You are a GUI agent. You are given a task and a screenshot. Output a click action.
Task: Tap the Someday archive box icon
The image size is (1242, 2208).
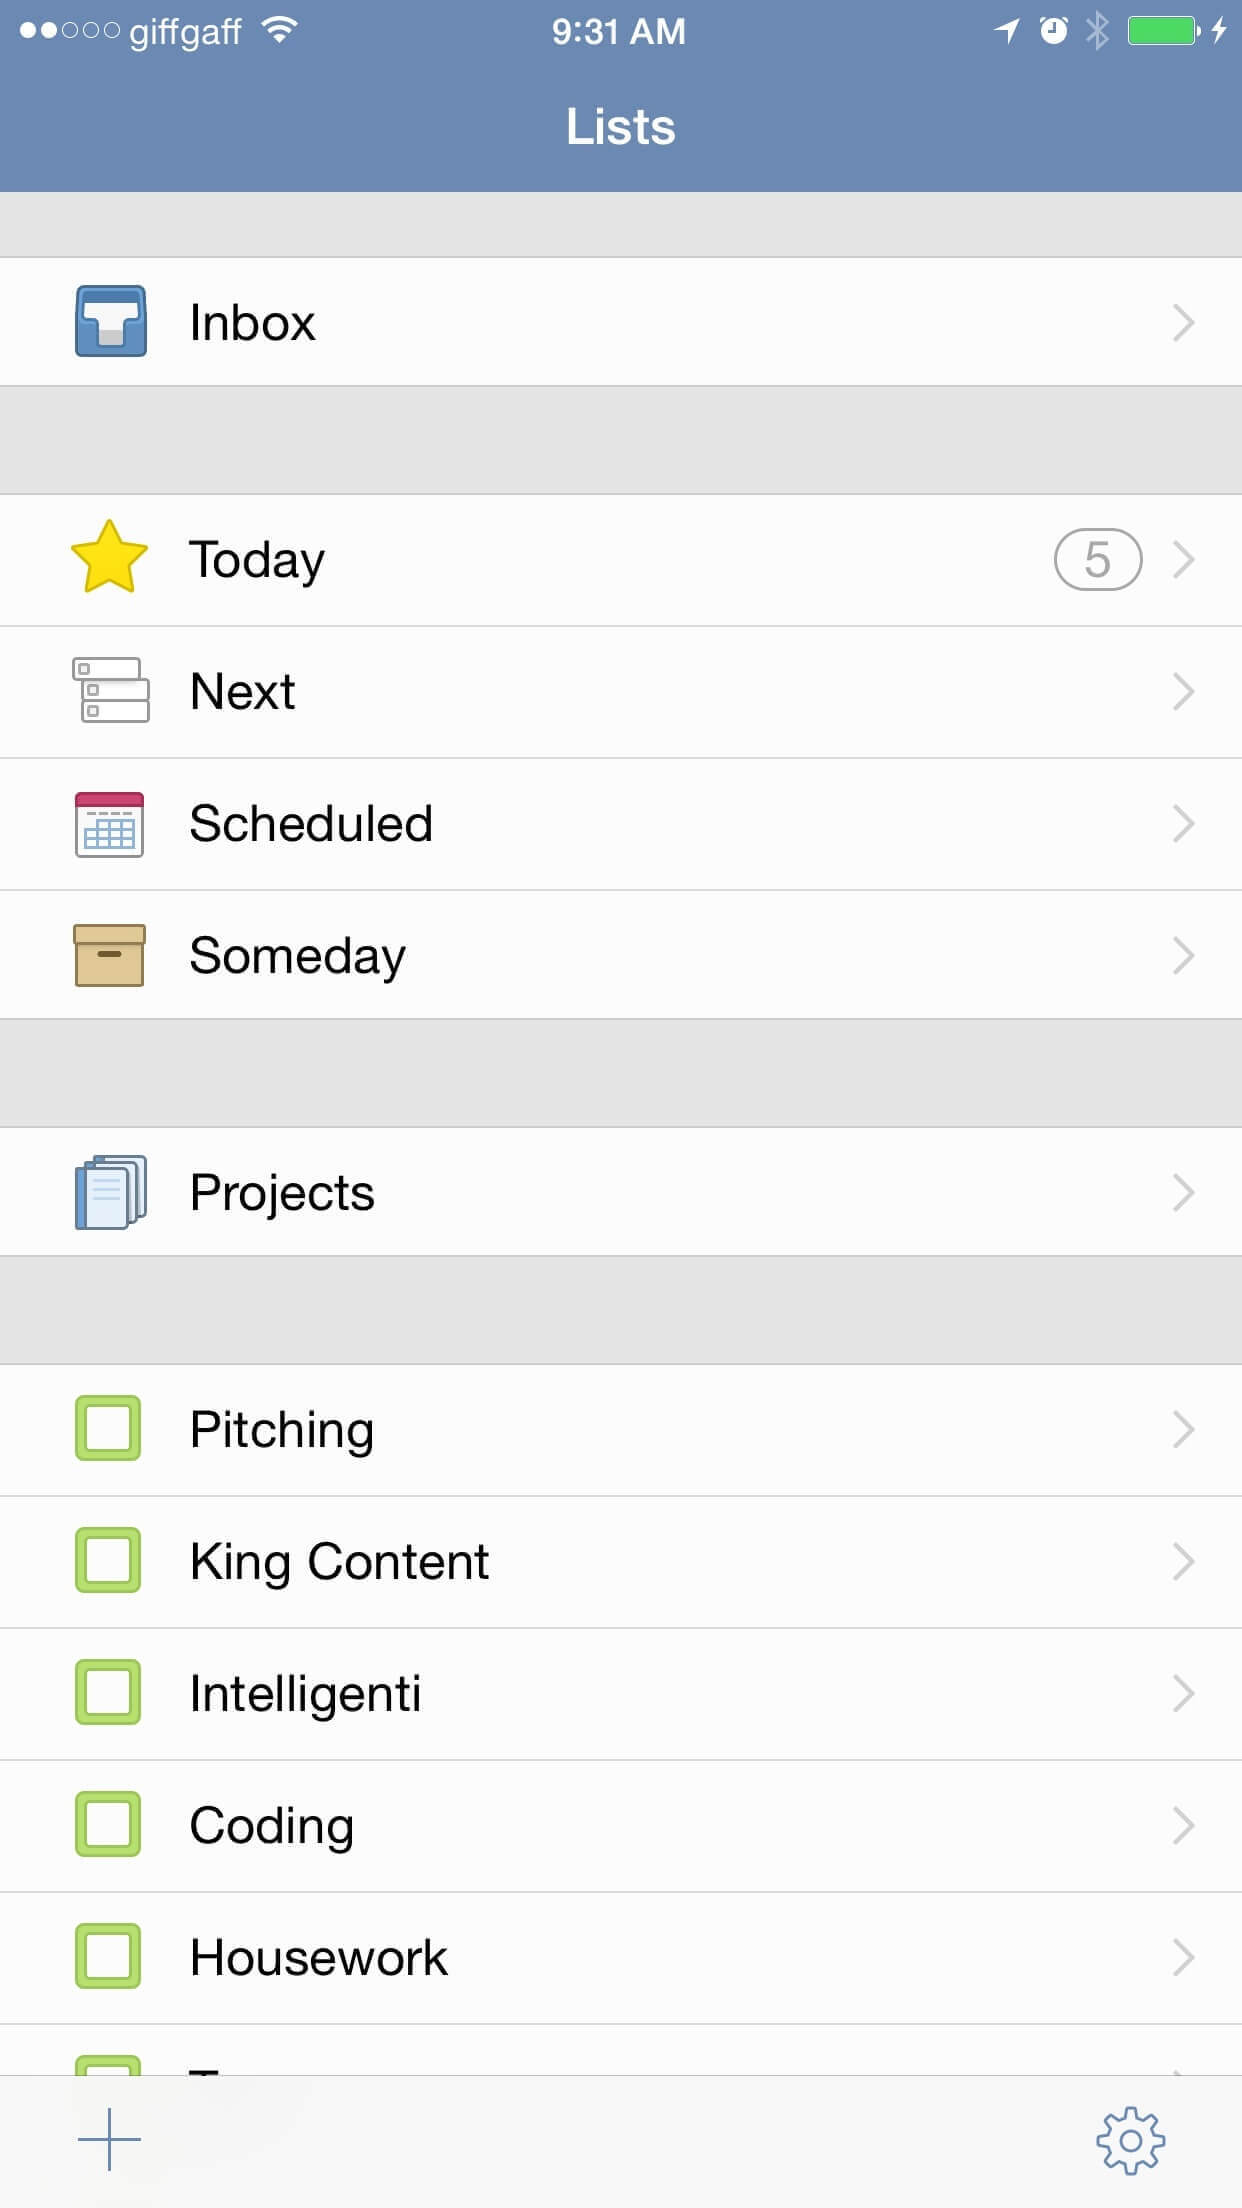[x=110, y=955]
